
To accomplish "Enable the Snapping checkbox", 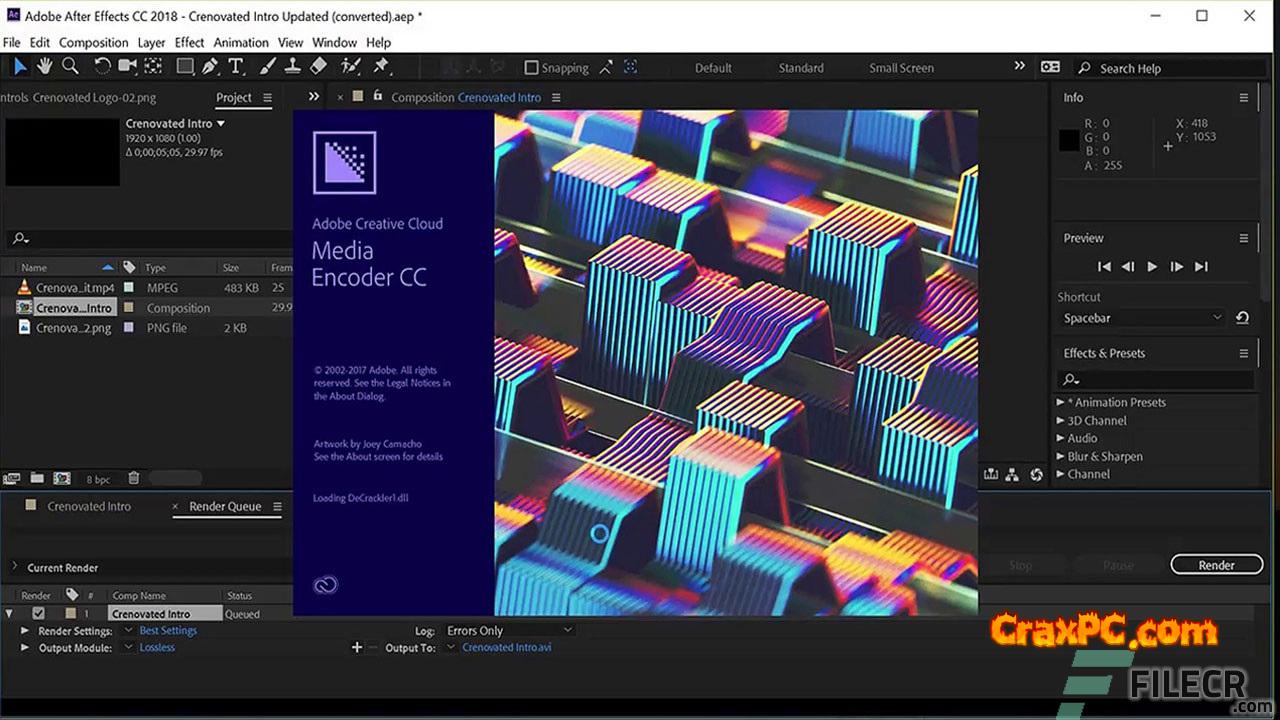I will pos(532,68).
